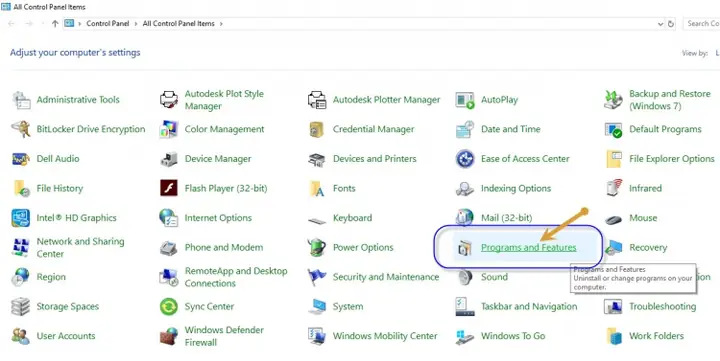
Task: Click the Autodesk Plot Style Manager icon
Action: (x=169, y=100)
